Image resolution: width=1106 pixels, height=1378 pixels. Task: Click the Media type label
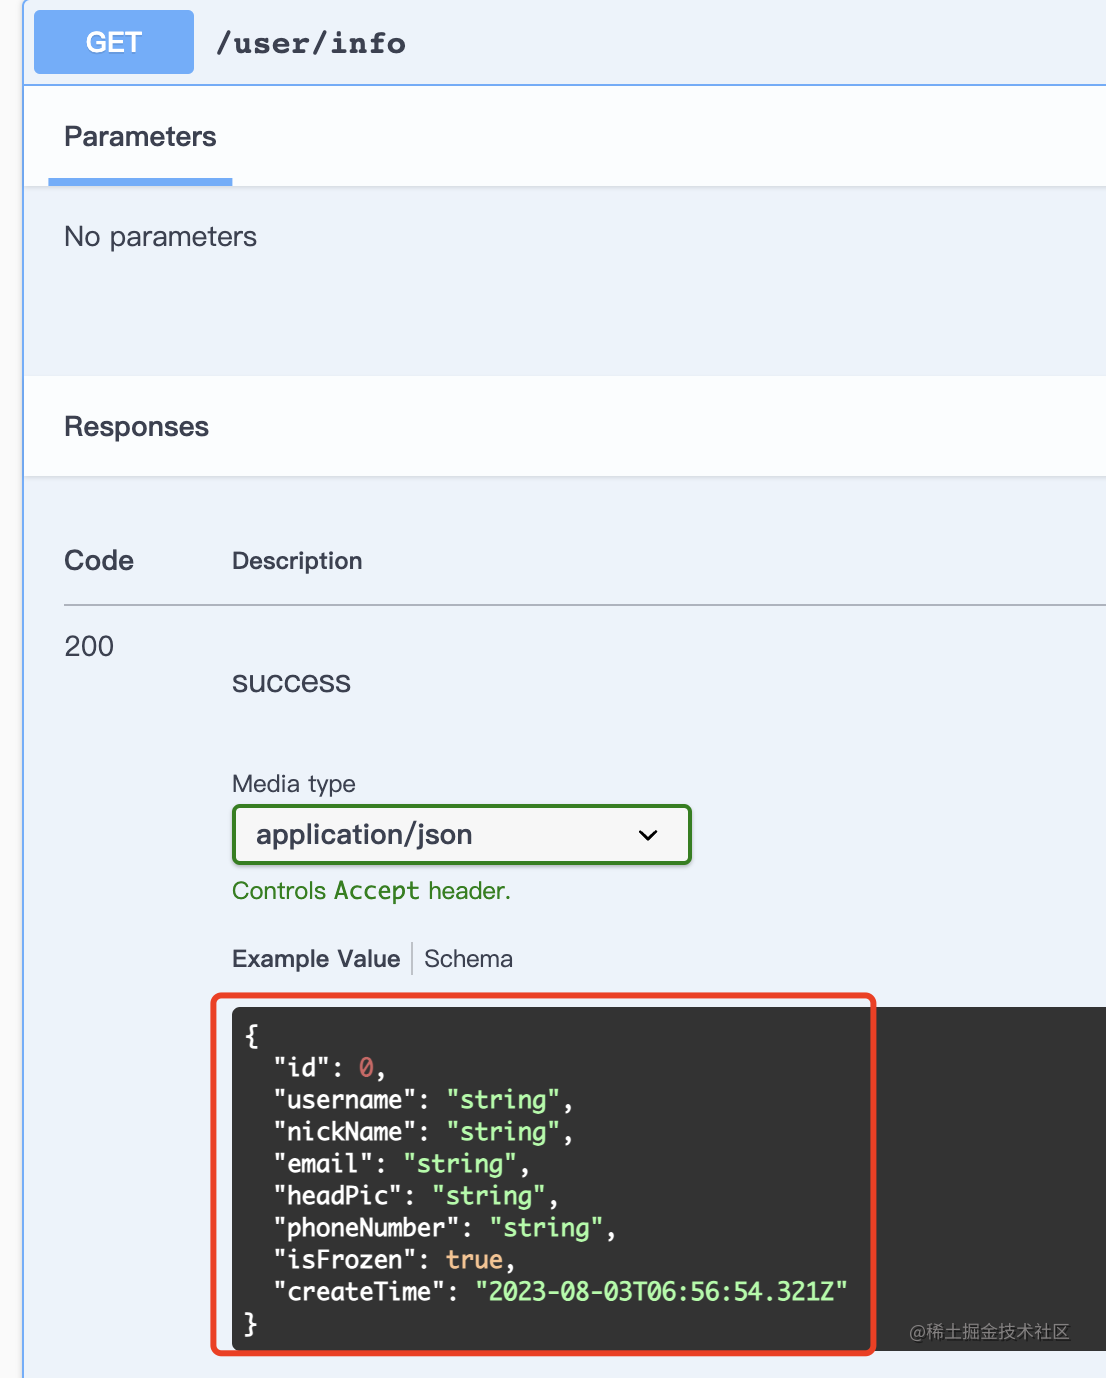coord(294,784)
